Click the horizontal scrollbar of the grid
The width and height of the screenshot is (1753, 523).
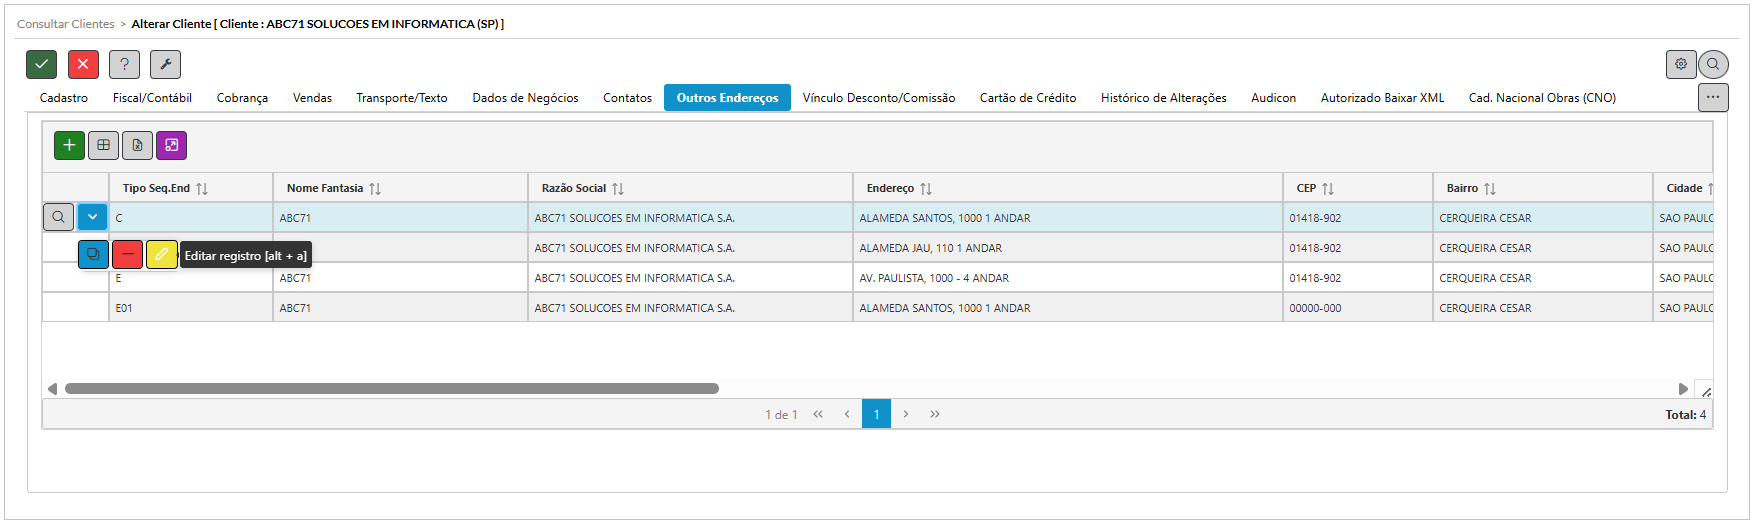(x=391, y=389)
